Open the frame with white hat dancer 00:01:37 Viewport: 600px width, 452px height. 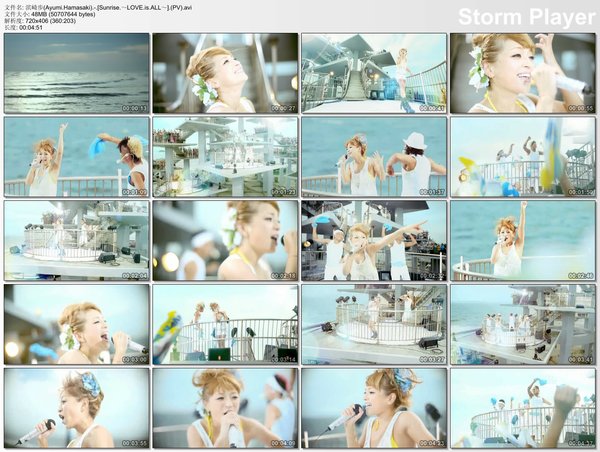coord(374,157)
